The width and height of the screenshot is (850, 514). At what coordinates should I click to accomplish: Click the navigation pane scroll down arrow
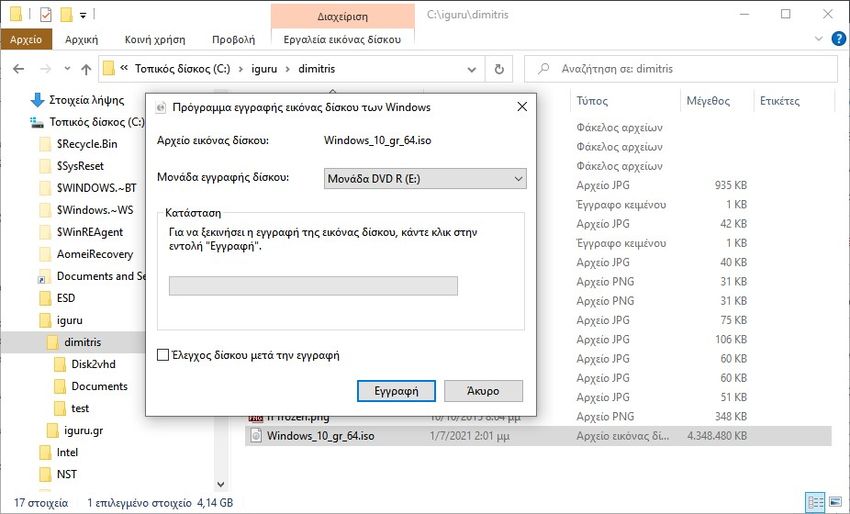pos(221,484)
